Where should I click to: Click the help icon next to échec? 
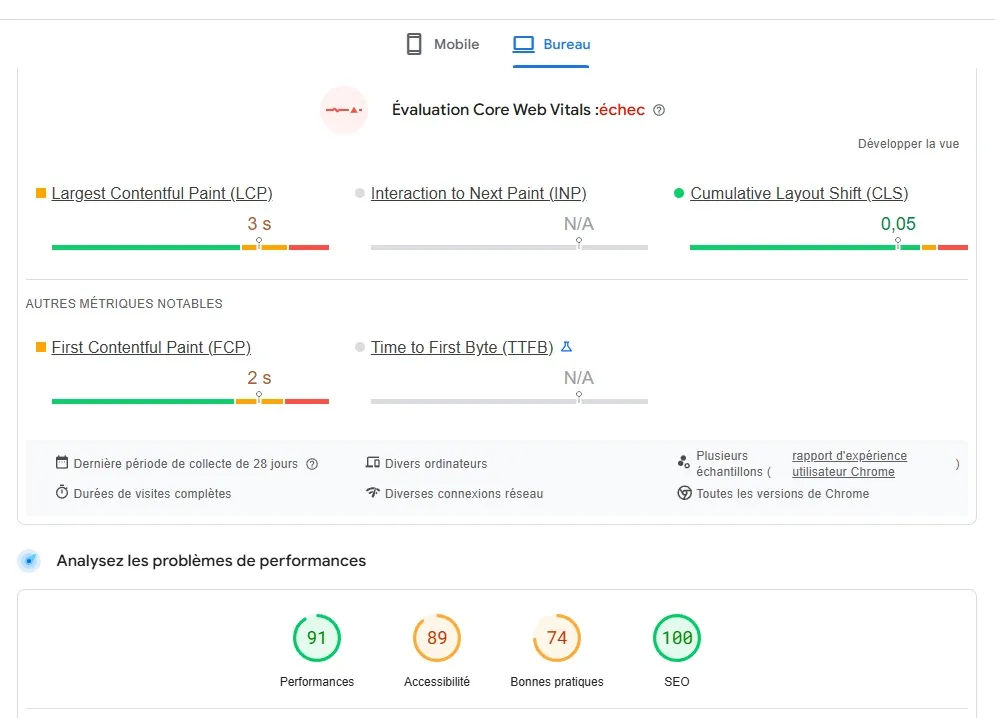click(x=659, y=110)
